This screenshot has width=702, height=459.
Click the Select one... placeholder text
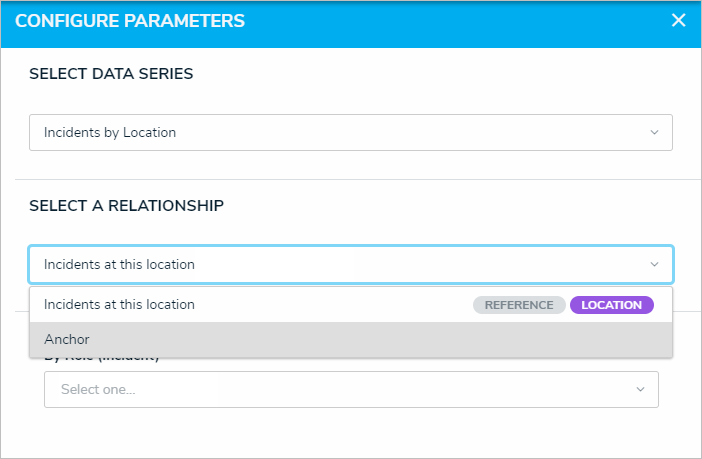[x=98, y=389]
